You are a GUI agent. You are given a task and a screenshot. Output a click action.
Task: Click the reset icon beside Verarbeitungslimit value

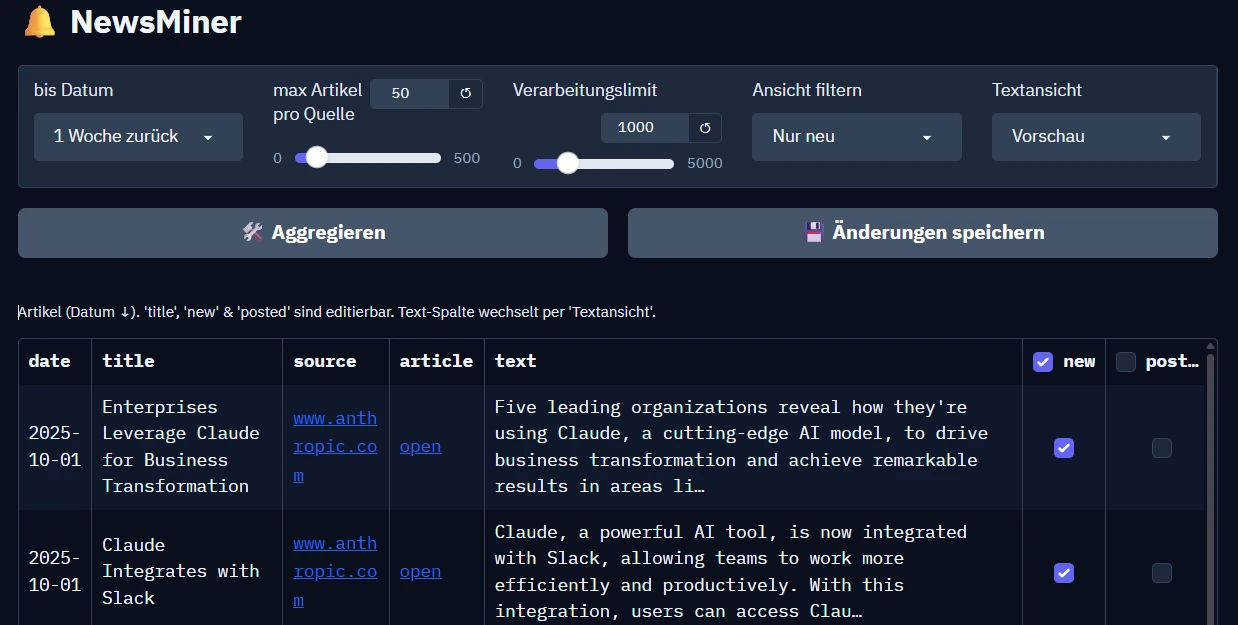coord(704,127)
